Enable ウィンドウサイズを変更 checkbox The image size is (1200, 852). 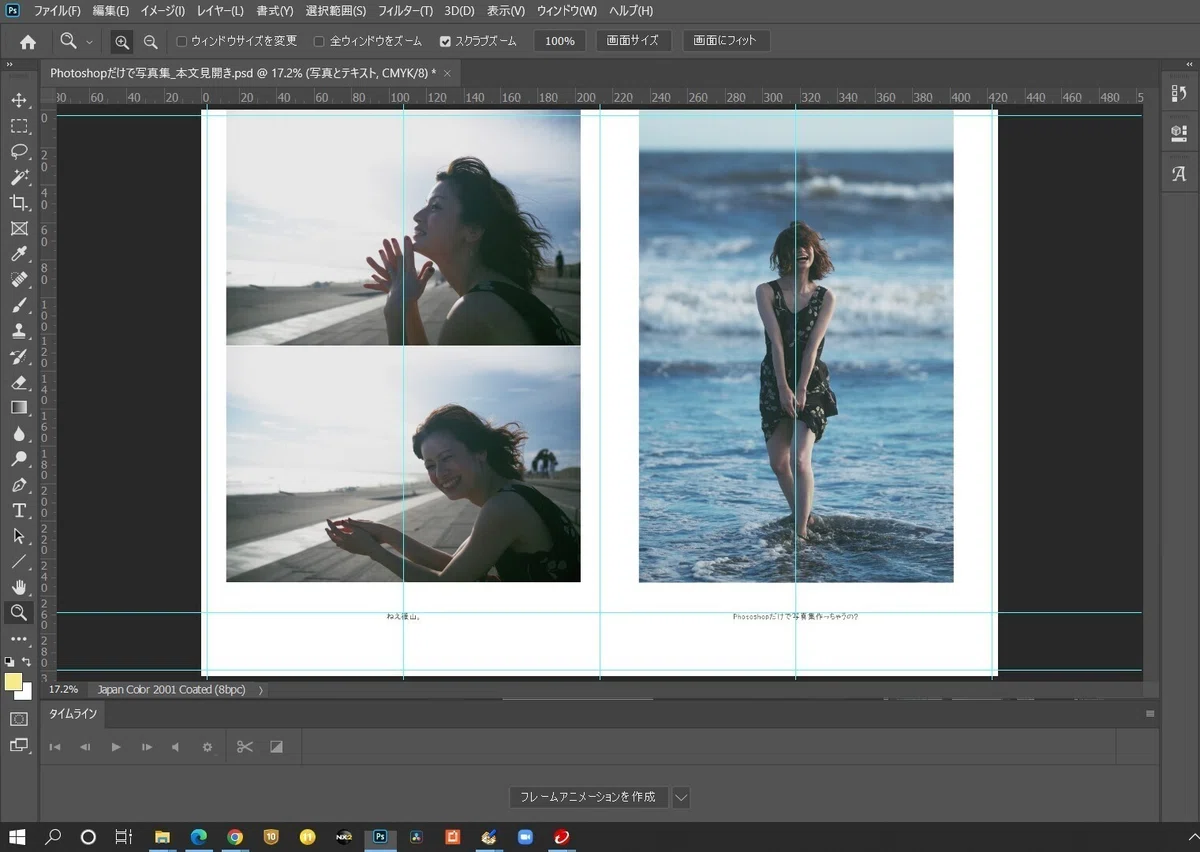[181, 42]
